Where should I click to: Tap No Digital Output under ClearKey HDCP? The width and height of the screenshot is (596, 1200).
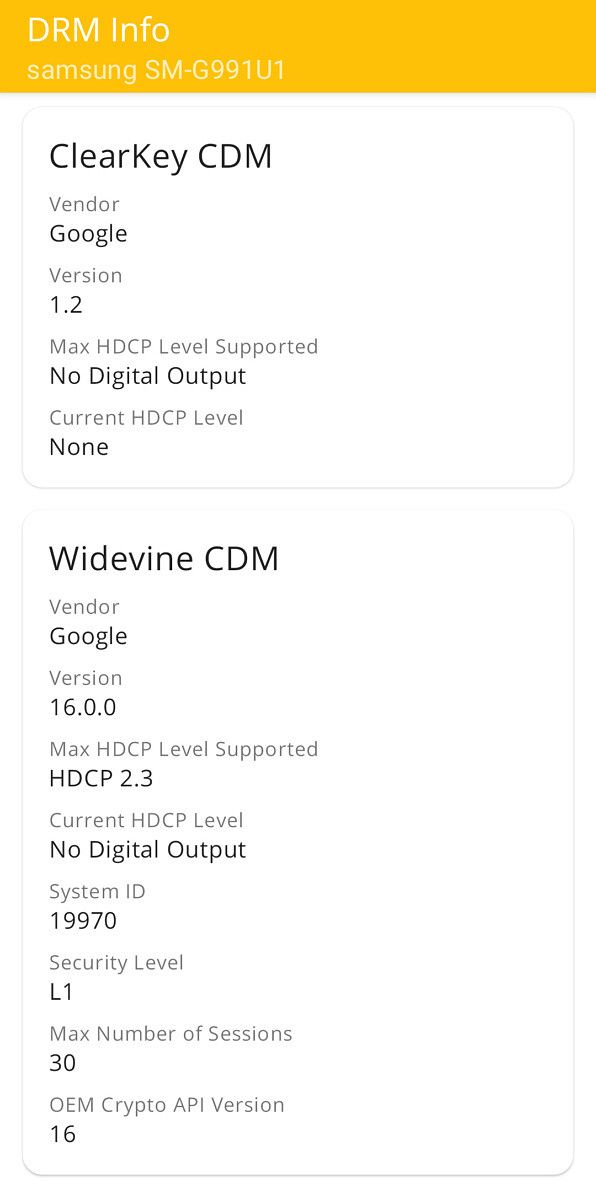pos(147,375)
